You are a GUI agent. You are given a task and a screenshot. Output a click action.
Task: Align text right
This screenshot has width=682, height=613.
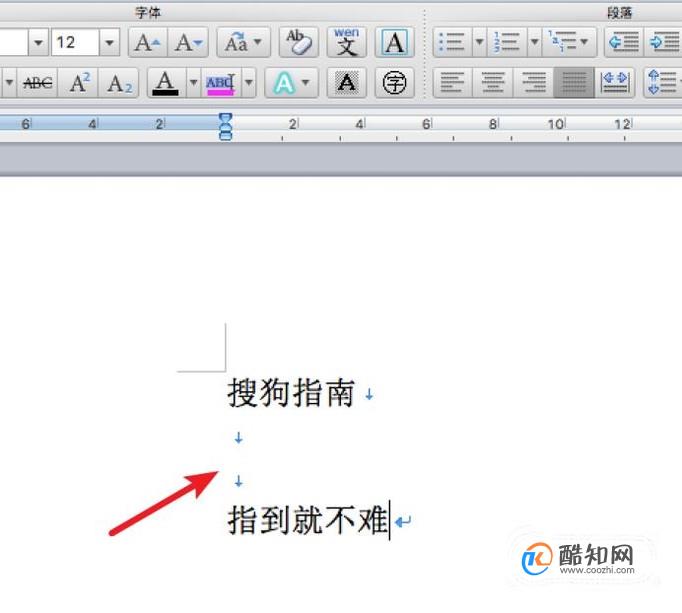tap(534, 82)
